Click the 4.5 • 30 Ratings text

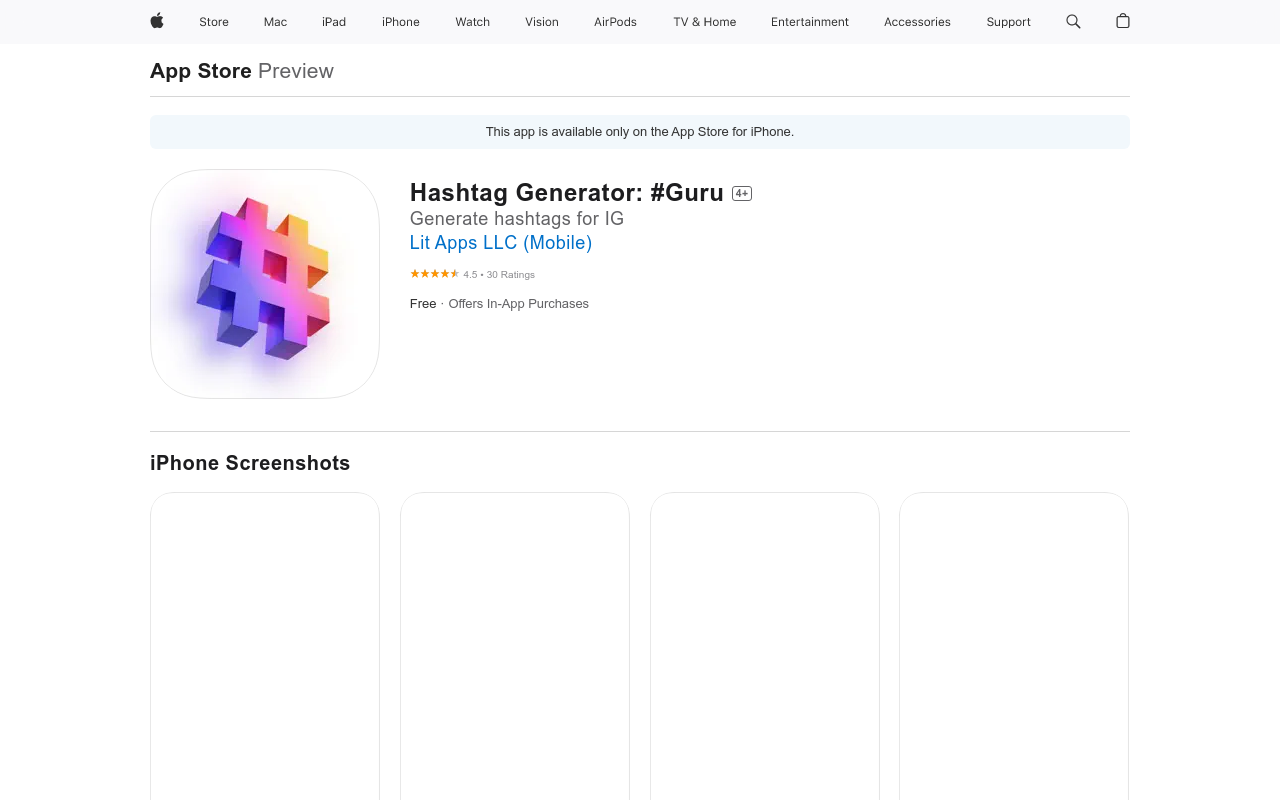point(499,275)
